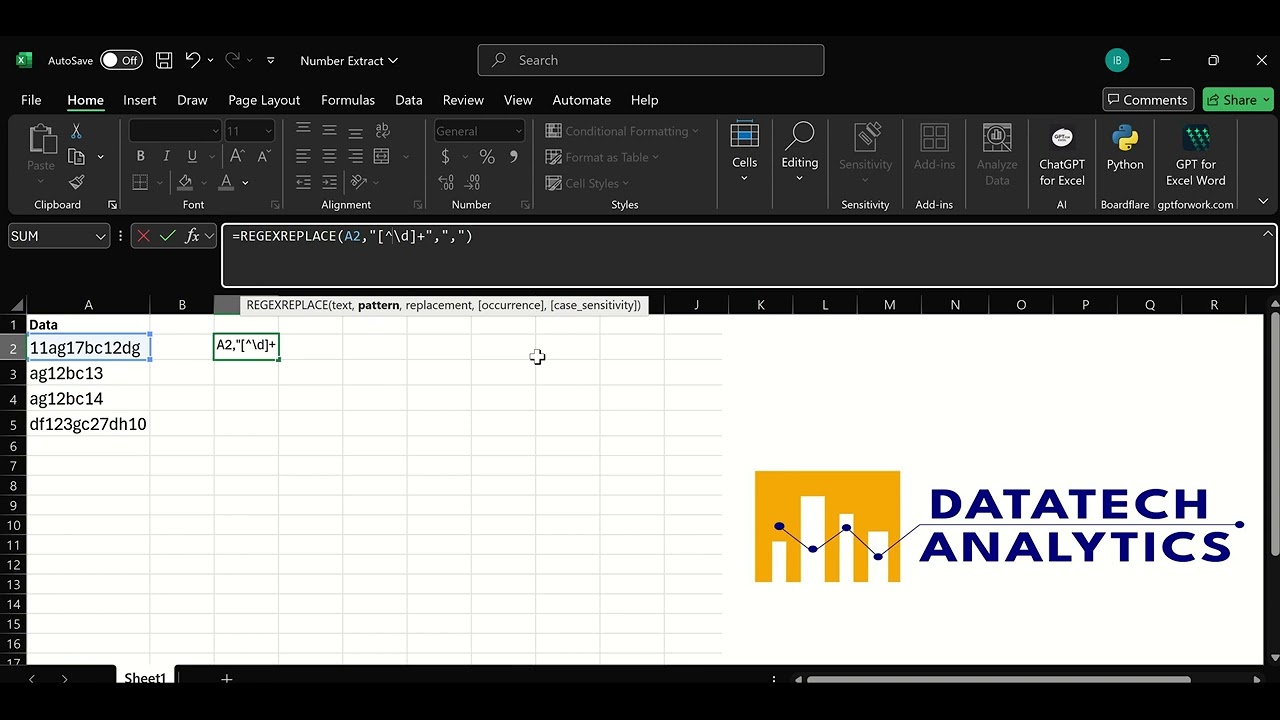This screenshot has height=720, width=1280.
Task: Launch the Python Boardflare add-in
Action: [1125, 147]
